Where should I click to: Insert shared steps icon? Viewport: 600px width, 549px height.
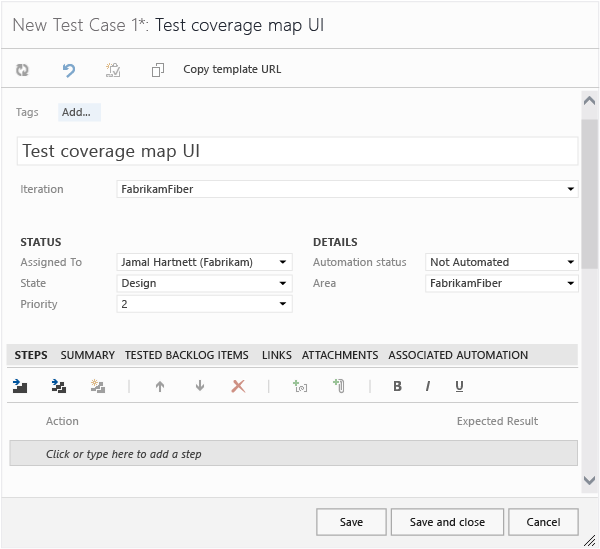pos(59,386)
